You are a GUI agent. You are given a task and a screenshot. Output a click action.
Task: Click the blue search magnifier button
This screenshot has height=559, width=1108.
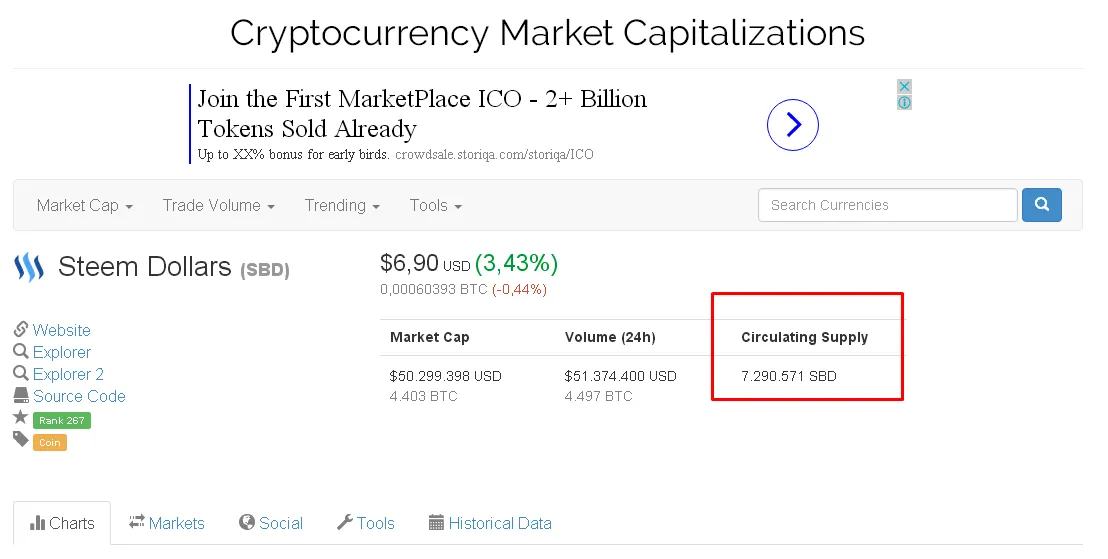click(x=1042, y=205)
